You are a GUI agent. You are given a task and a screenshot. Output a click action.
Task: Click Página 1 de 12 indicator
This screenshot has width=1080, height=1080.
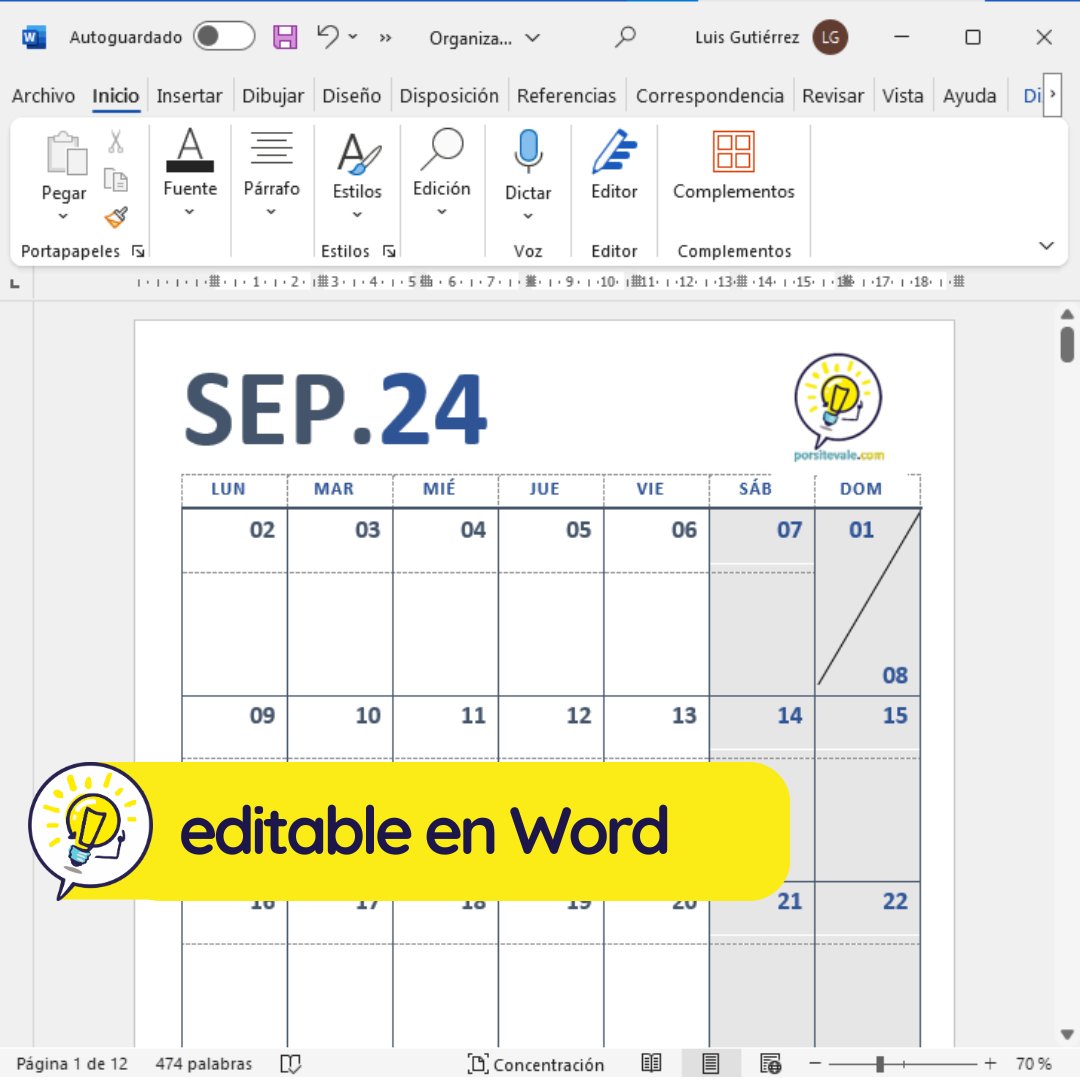(72, 1064)
